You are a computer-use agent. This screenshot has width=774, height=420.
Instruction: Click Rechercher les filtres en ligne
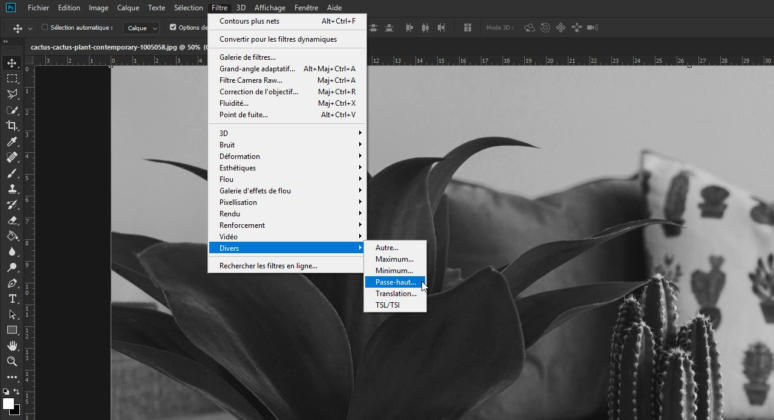tap(268, 265)
